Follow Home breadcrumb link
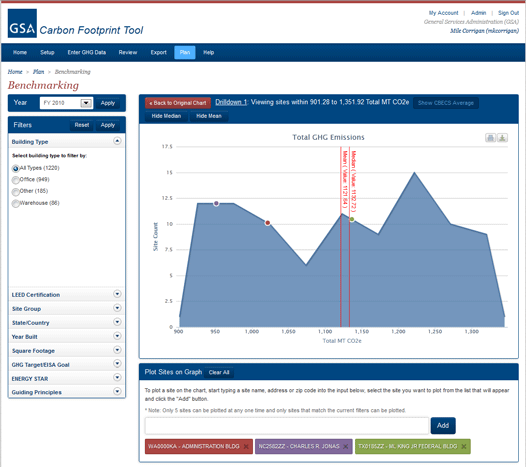526x467 pixels. [x=15, y=72]
